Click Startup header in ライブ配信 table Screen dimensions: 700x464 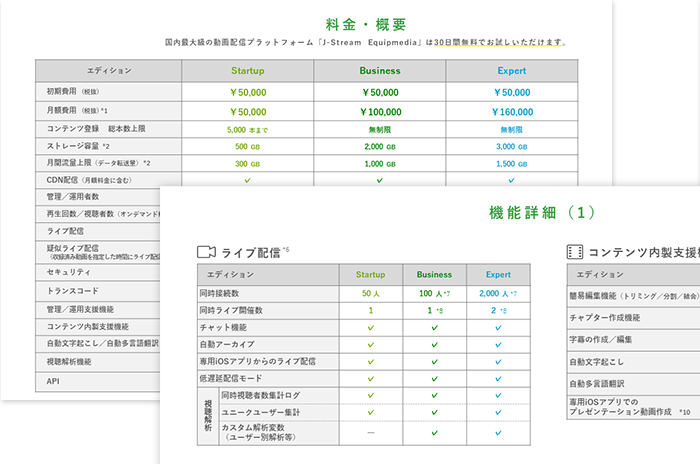[x=371, y=275]
